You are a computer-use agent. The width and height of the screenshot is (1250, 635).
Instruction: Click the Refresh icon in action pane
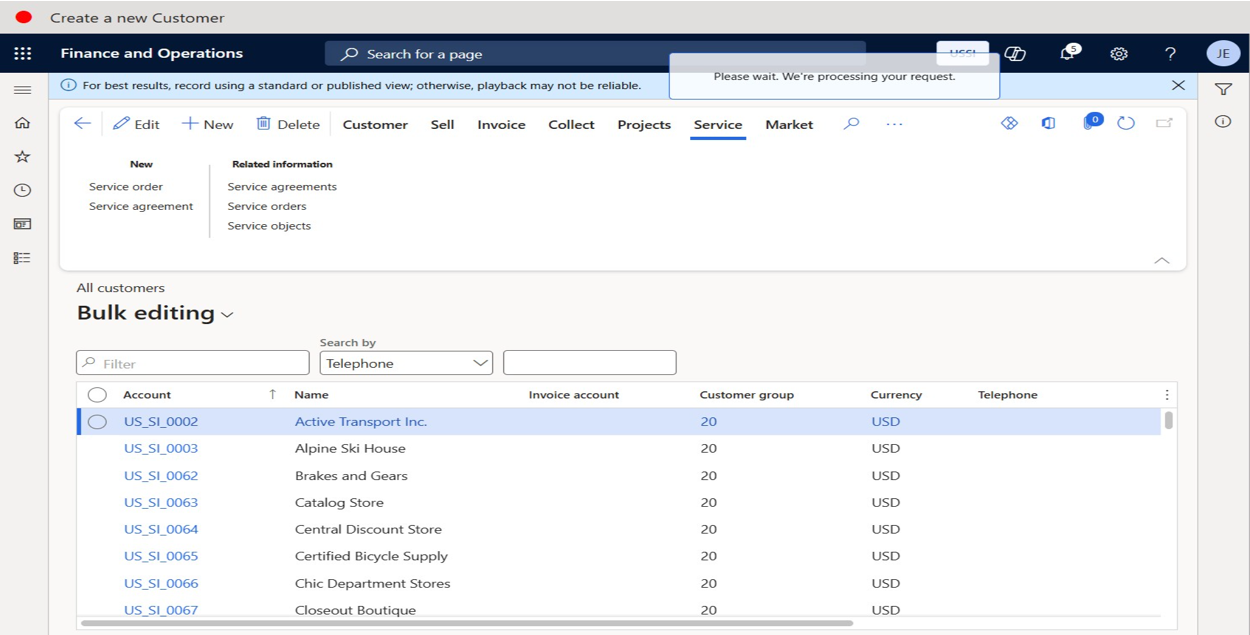[1126, 124]
